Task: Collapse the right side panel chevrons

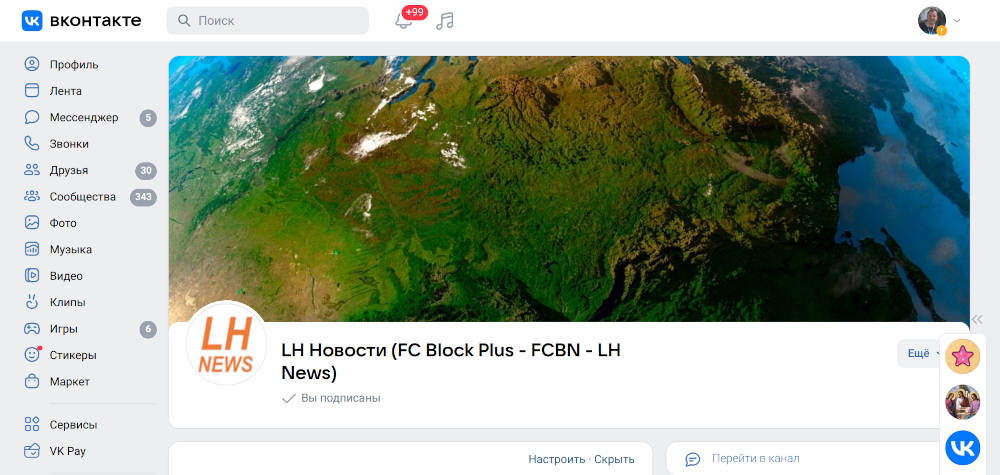Action: click(x=977, y=319)
